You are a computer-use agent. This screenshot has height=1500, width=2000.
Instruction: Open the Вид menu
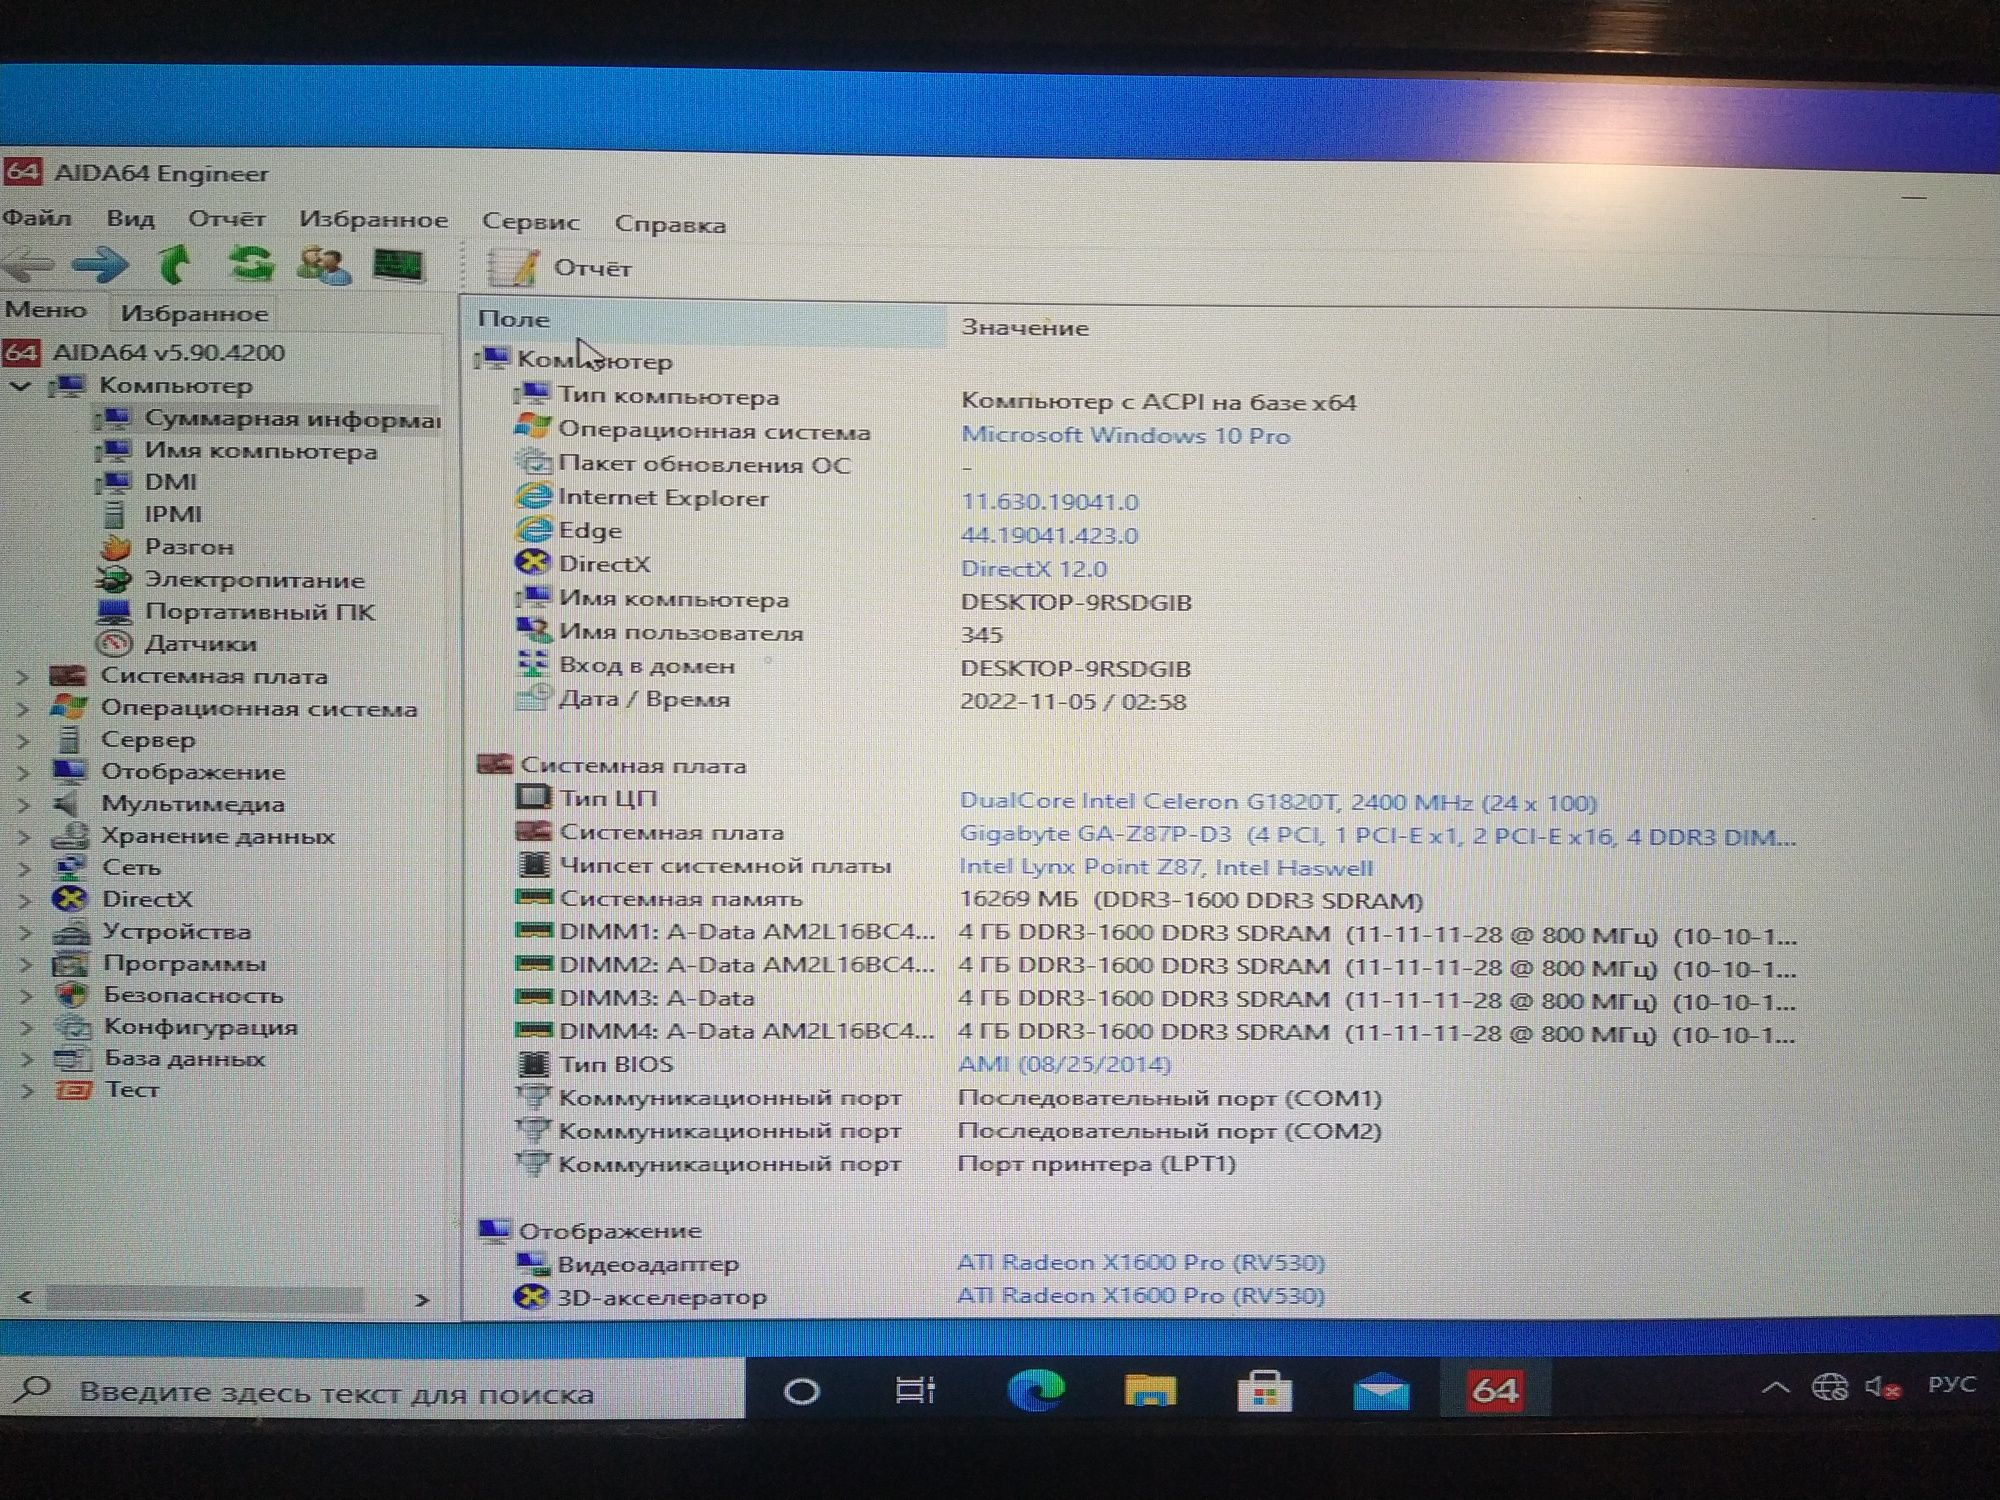pos(130,218)
